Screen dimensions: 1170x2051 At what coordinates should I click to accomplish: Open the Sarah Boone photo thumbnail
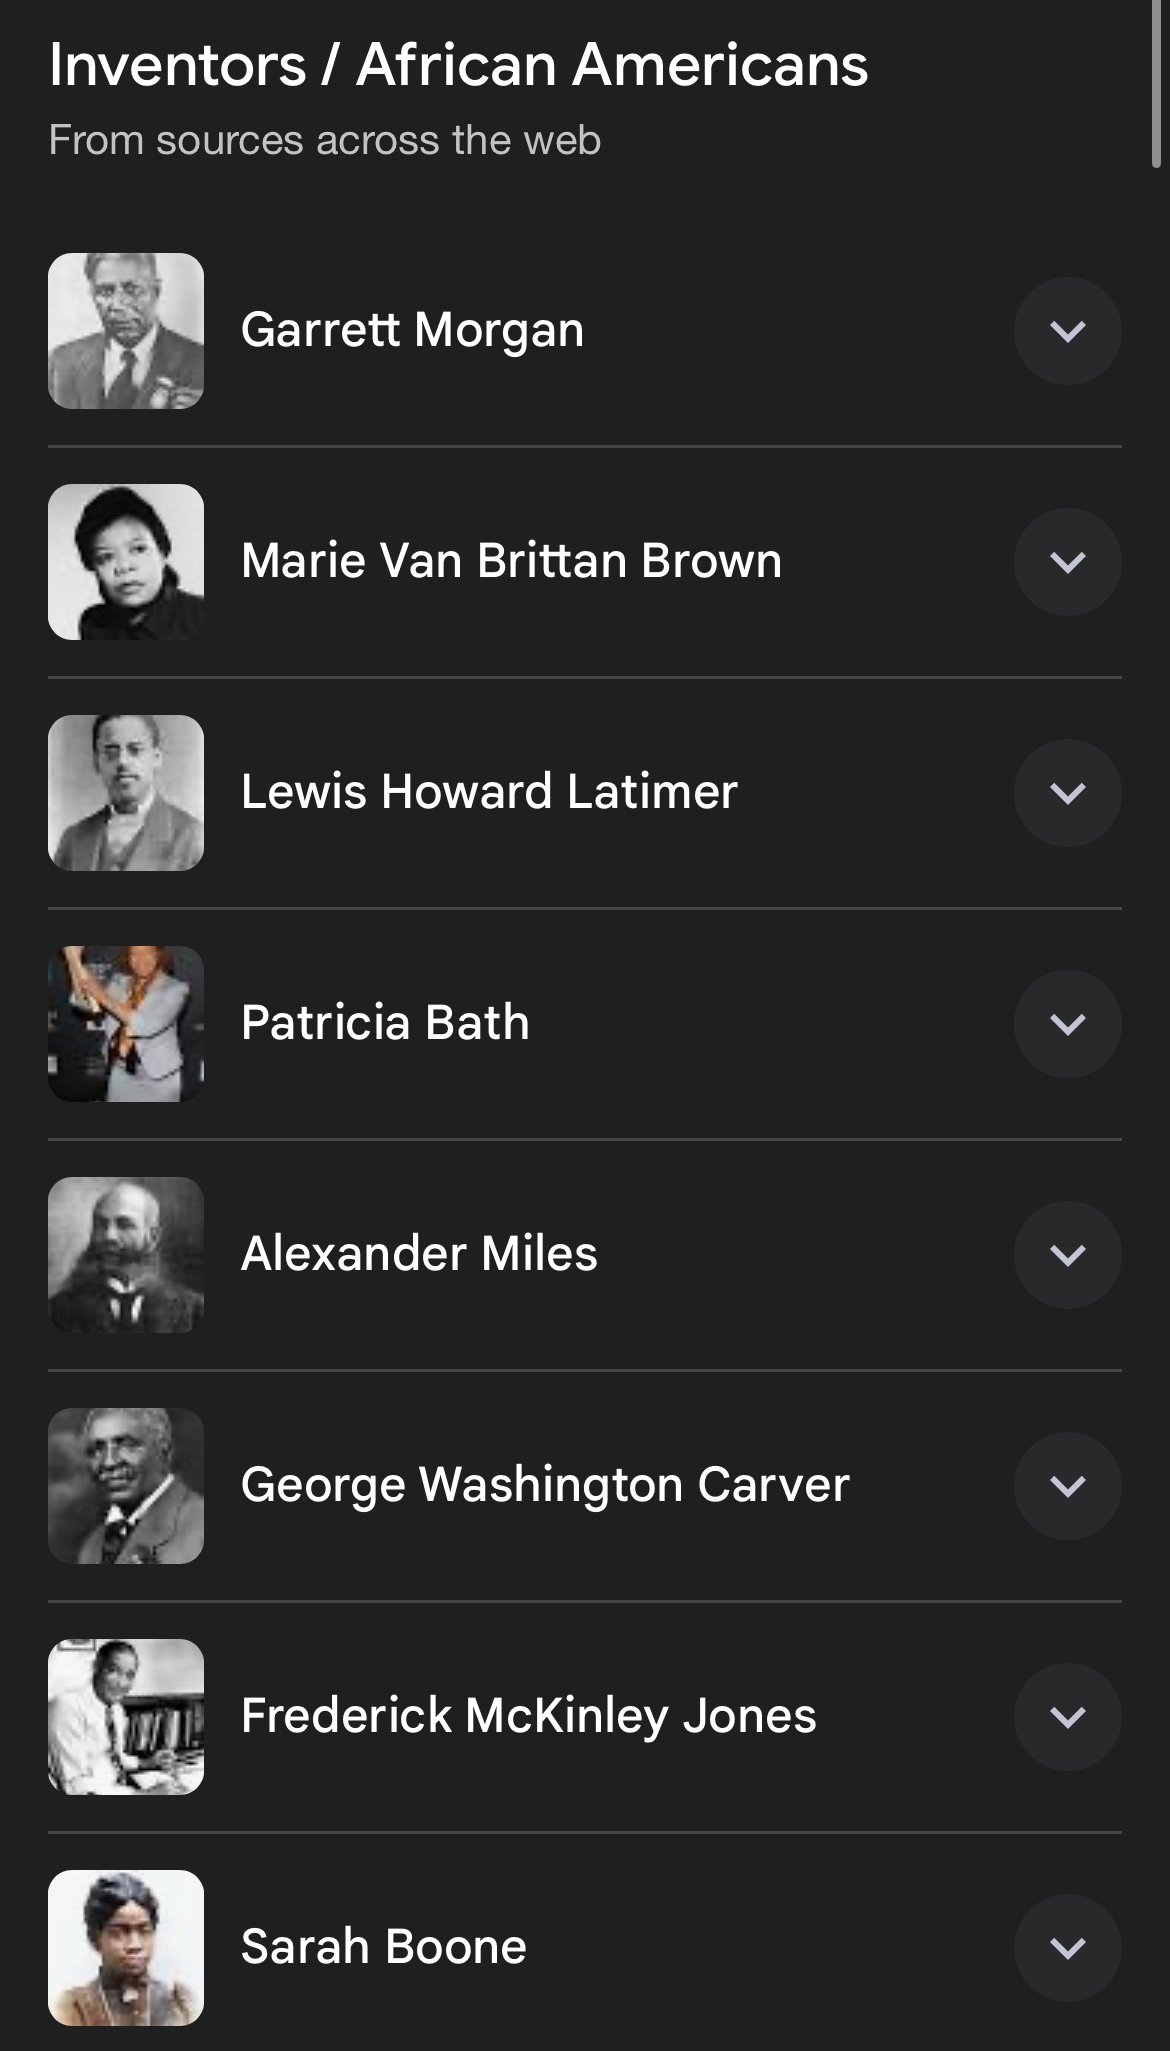[x=126, y=1948]
